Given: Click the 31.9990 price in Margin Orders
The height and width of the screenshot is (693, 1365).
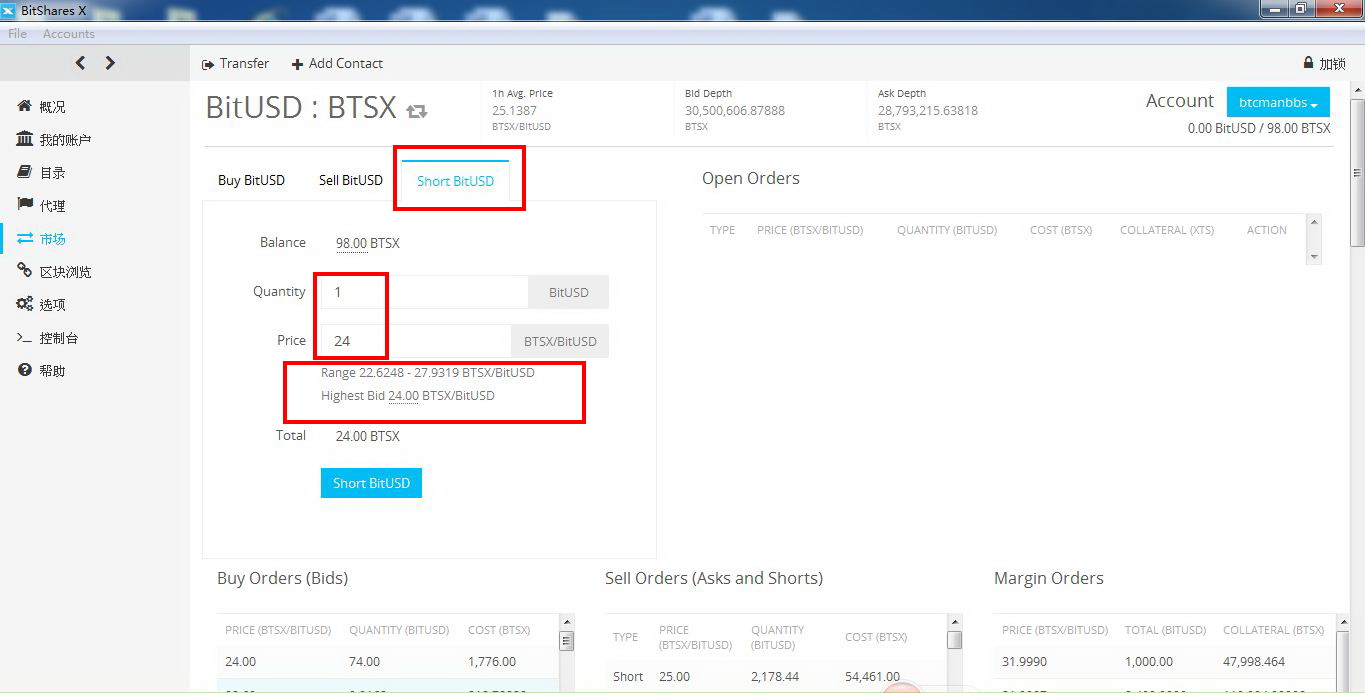Looking at the screenshot, I should tap(1024, 661).
